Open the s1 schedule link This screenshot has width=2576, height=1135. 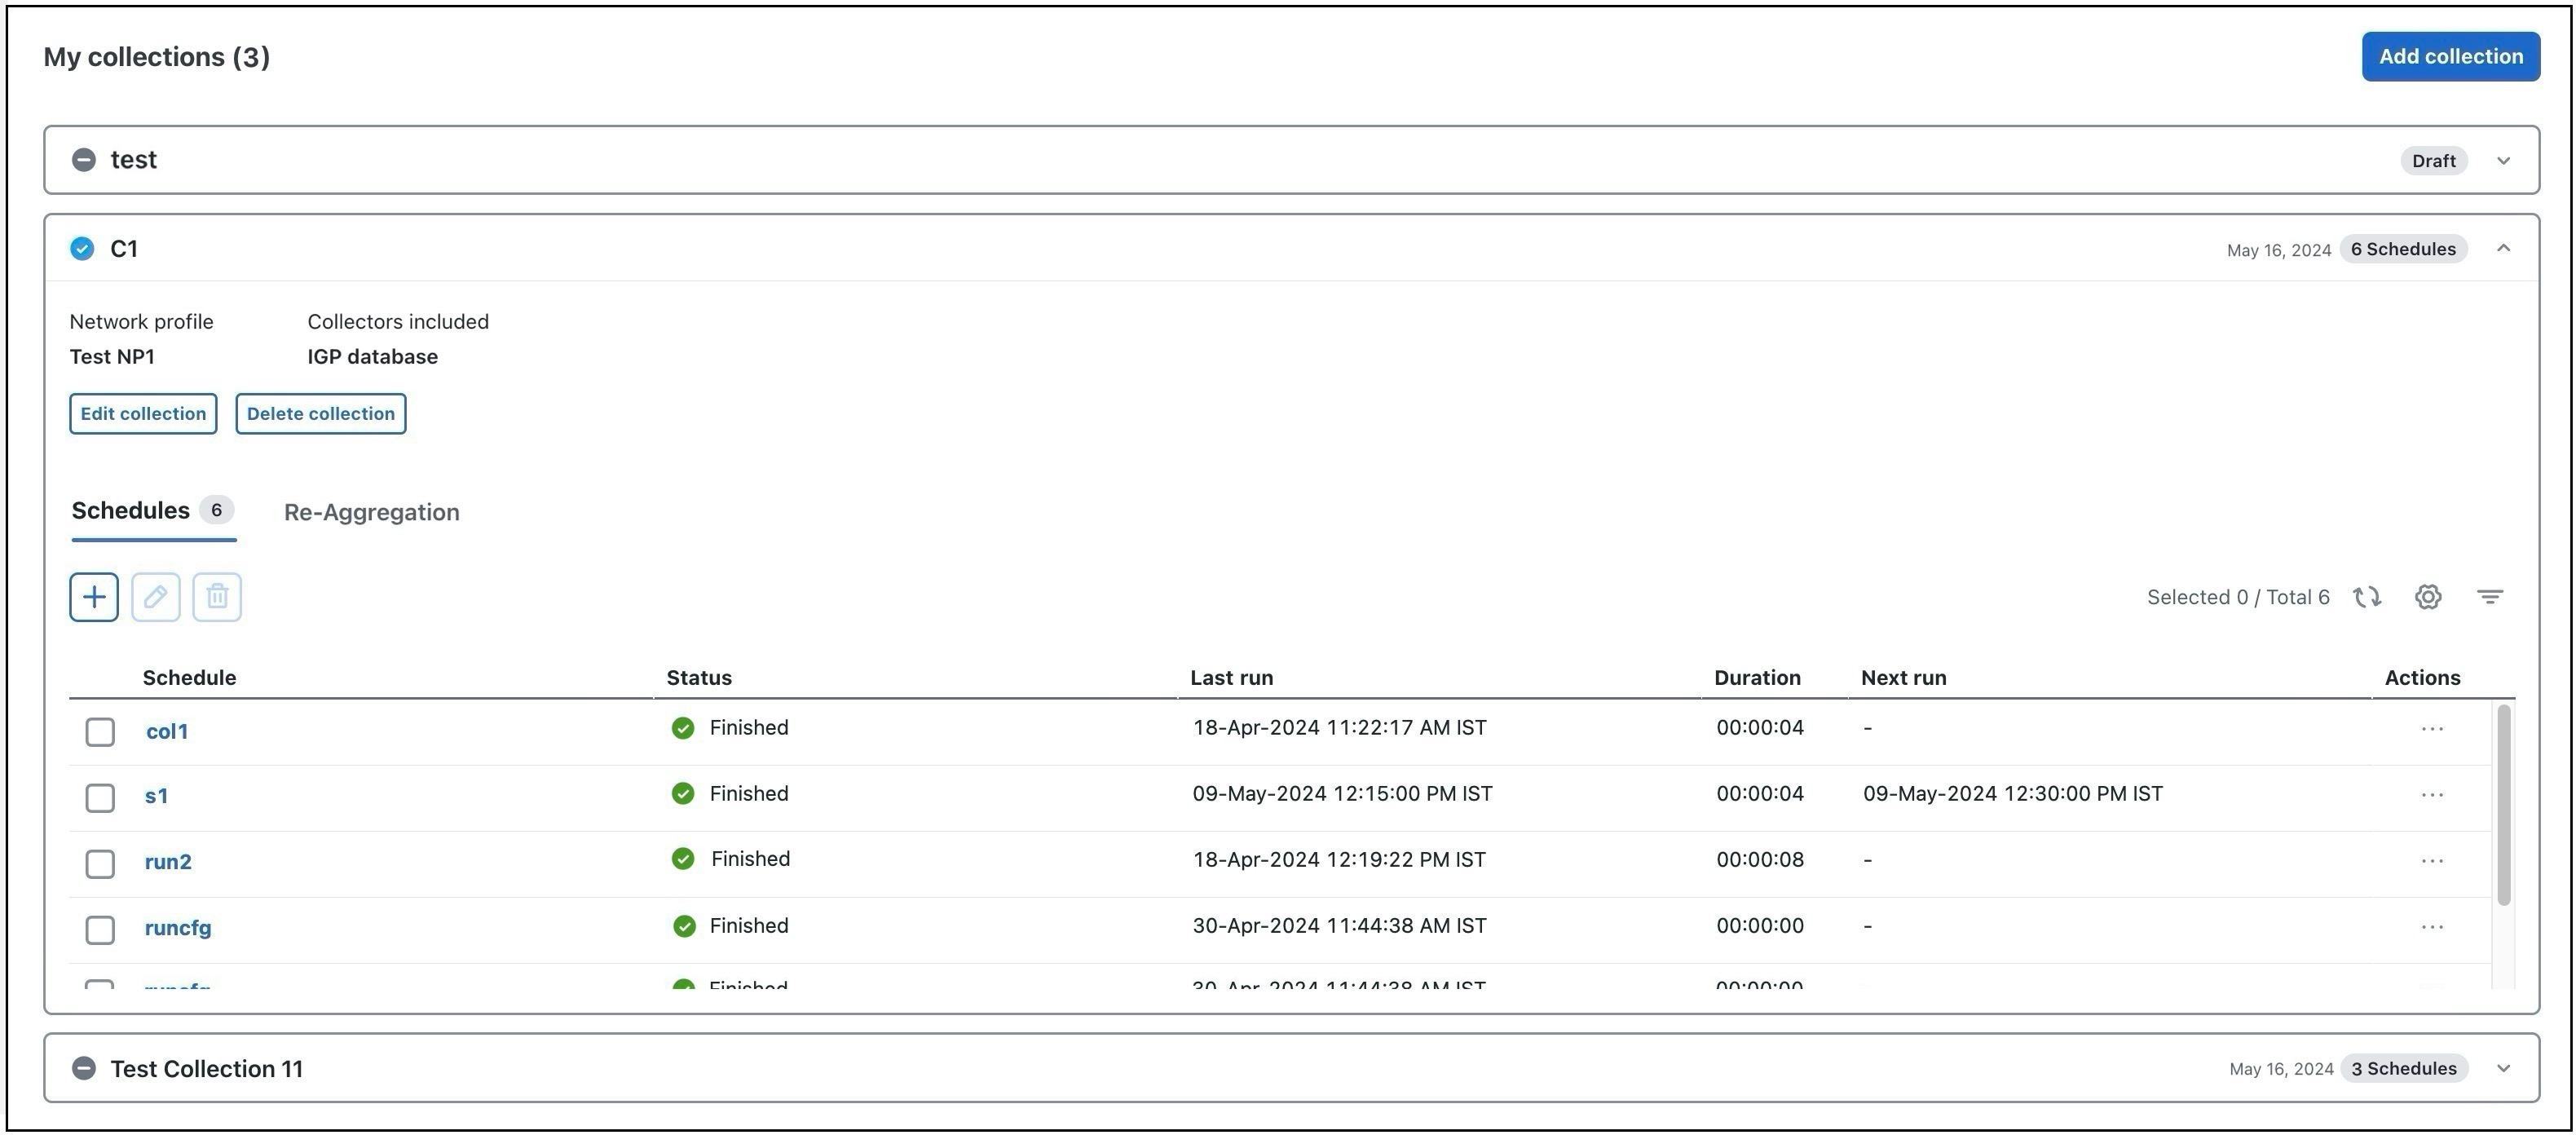pos(156,796)
